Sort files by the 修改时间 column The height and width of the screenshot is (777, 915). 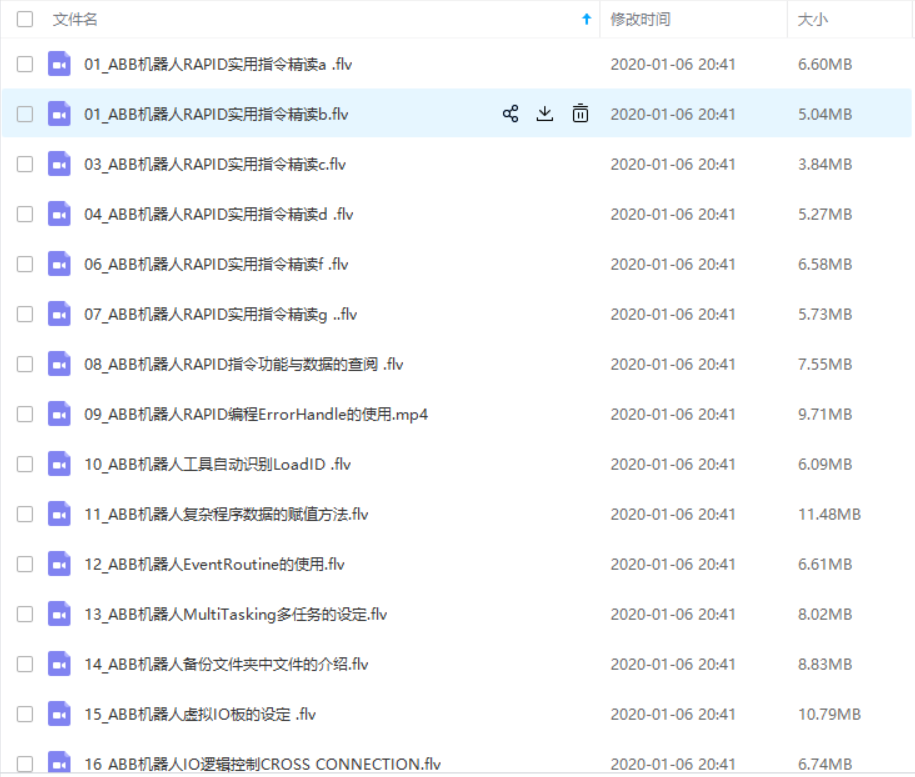coord(638,18)
